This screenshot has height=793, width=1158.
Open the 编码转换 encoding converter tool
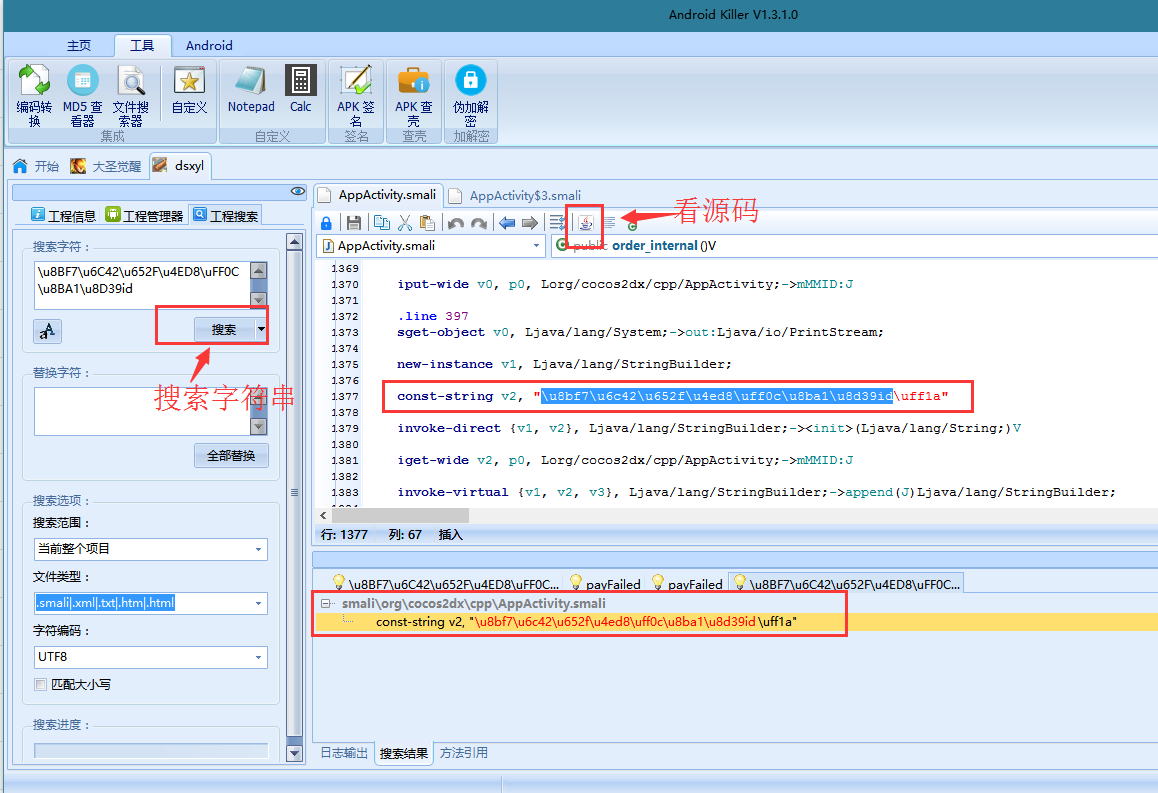click(x=34, y=95)
